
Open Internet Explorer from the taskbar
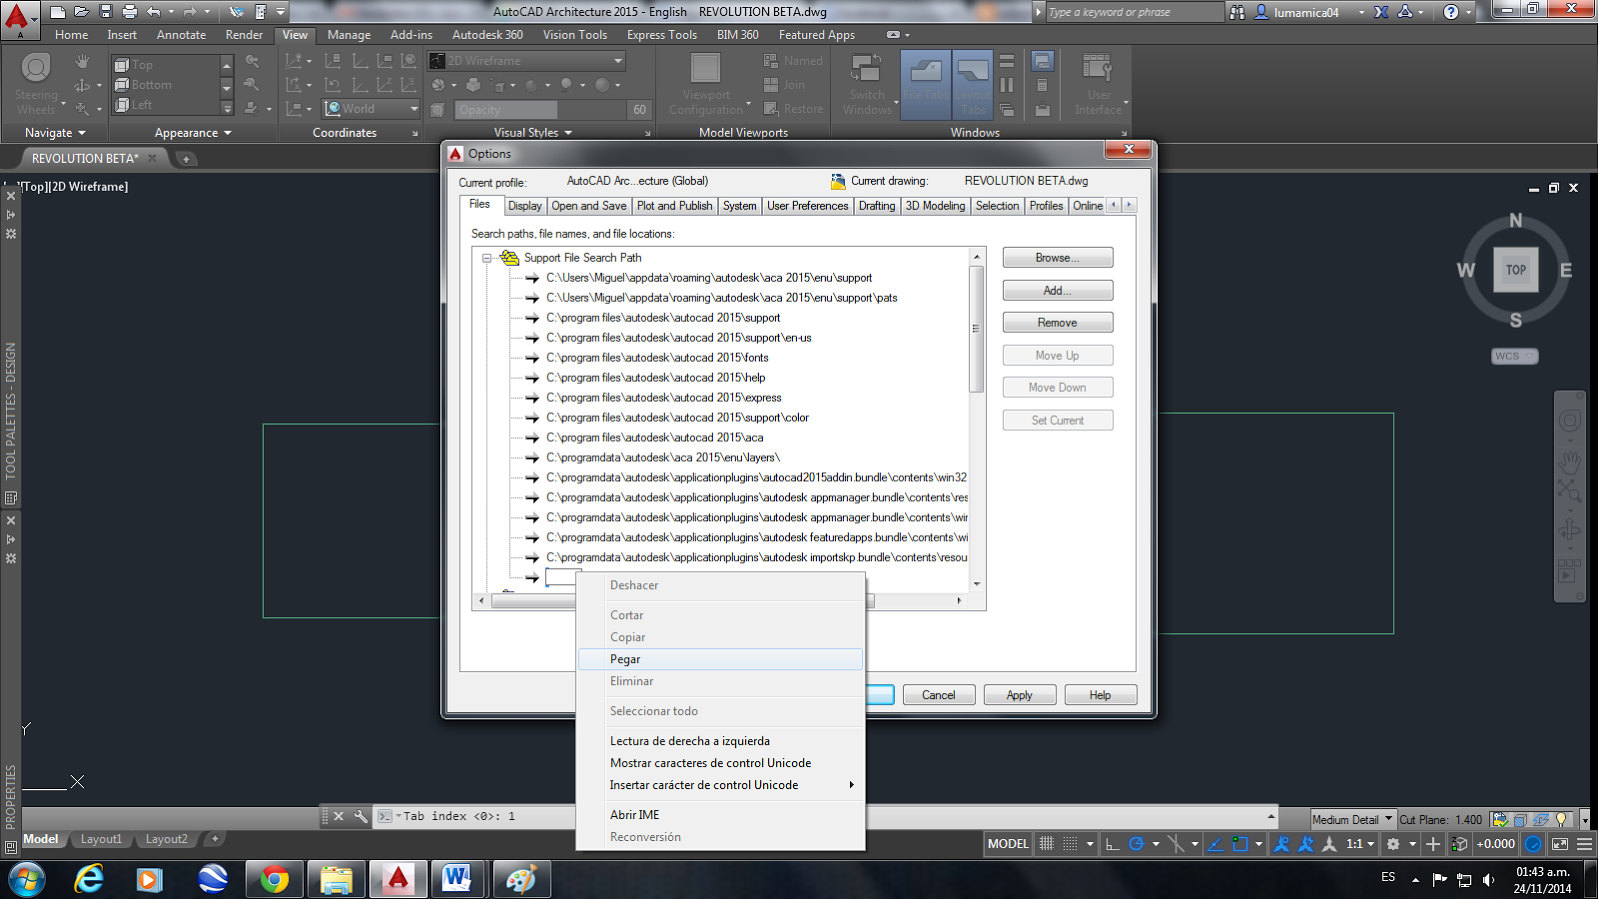coord(89,879)
